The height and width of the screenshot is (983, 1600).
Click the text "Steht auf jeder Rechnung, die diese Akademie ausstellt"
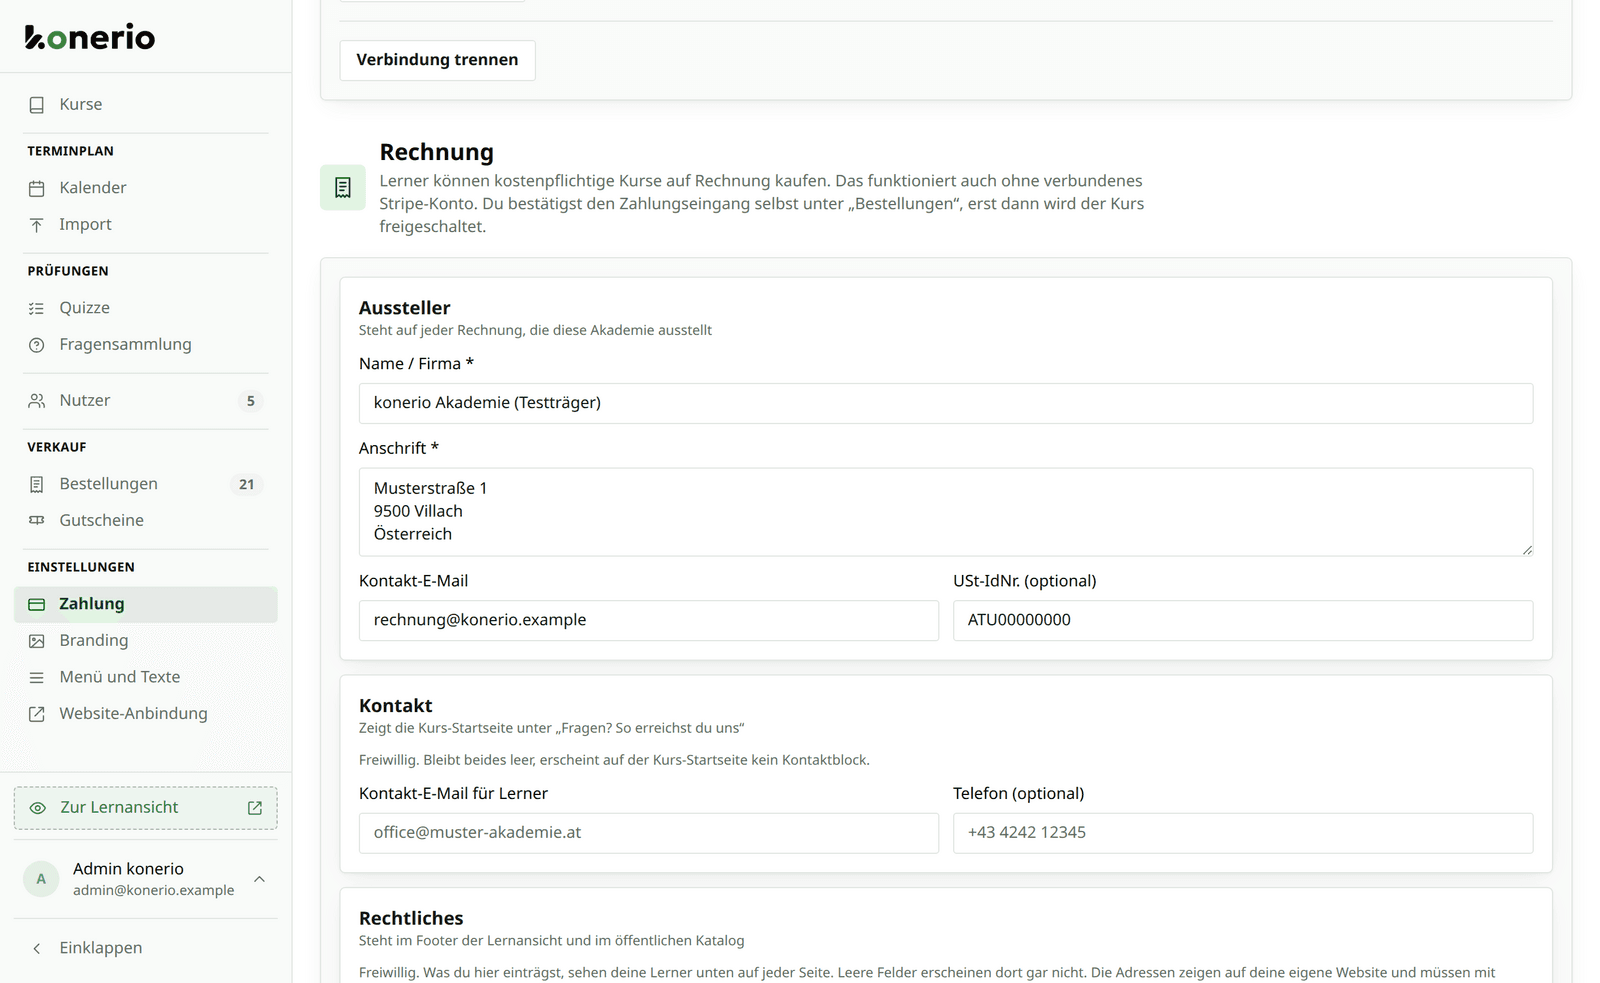click(536, 330)
